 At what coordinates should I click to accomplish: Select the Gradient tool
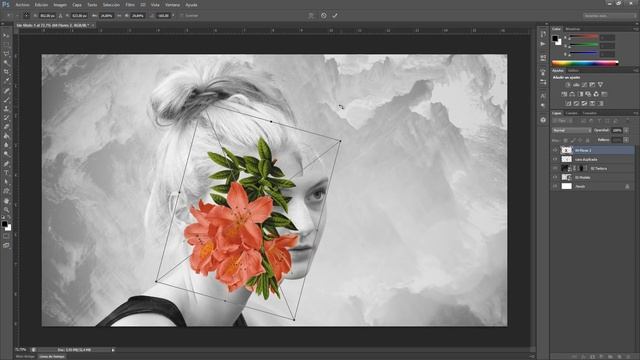6,136
